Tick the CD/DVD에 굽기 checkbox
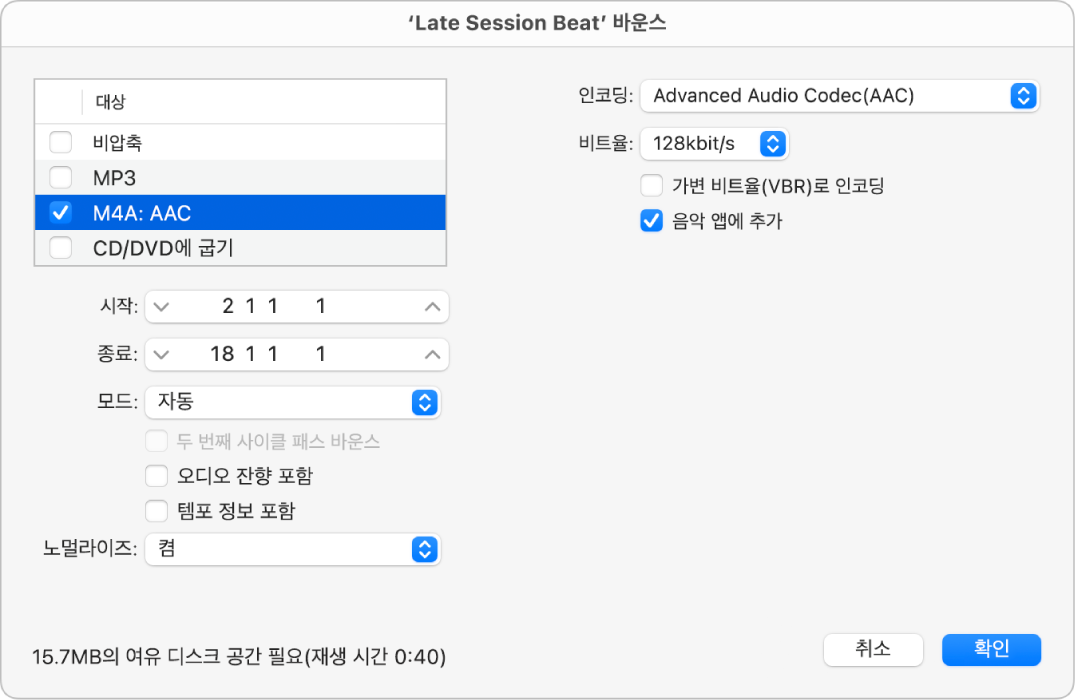 point(61,248)
